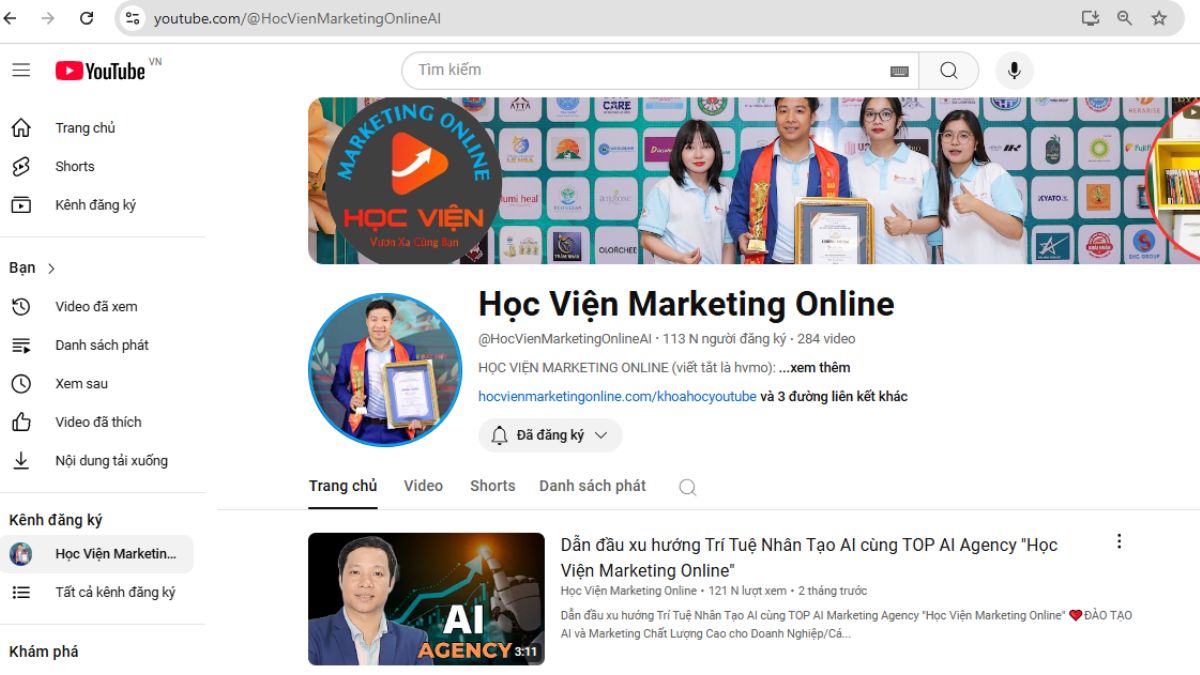The width and height of the screenshot is (1200, 675).
Task: Click the Trang chủ home icon
Action: pos(21,128)
